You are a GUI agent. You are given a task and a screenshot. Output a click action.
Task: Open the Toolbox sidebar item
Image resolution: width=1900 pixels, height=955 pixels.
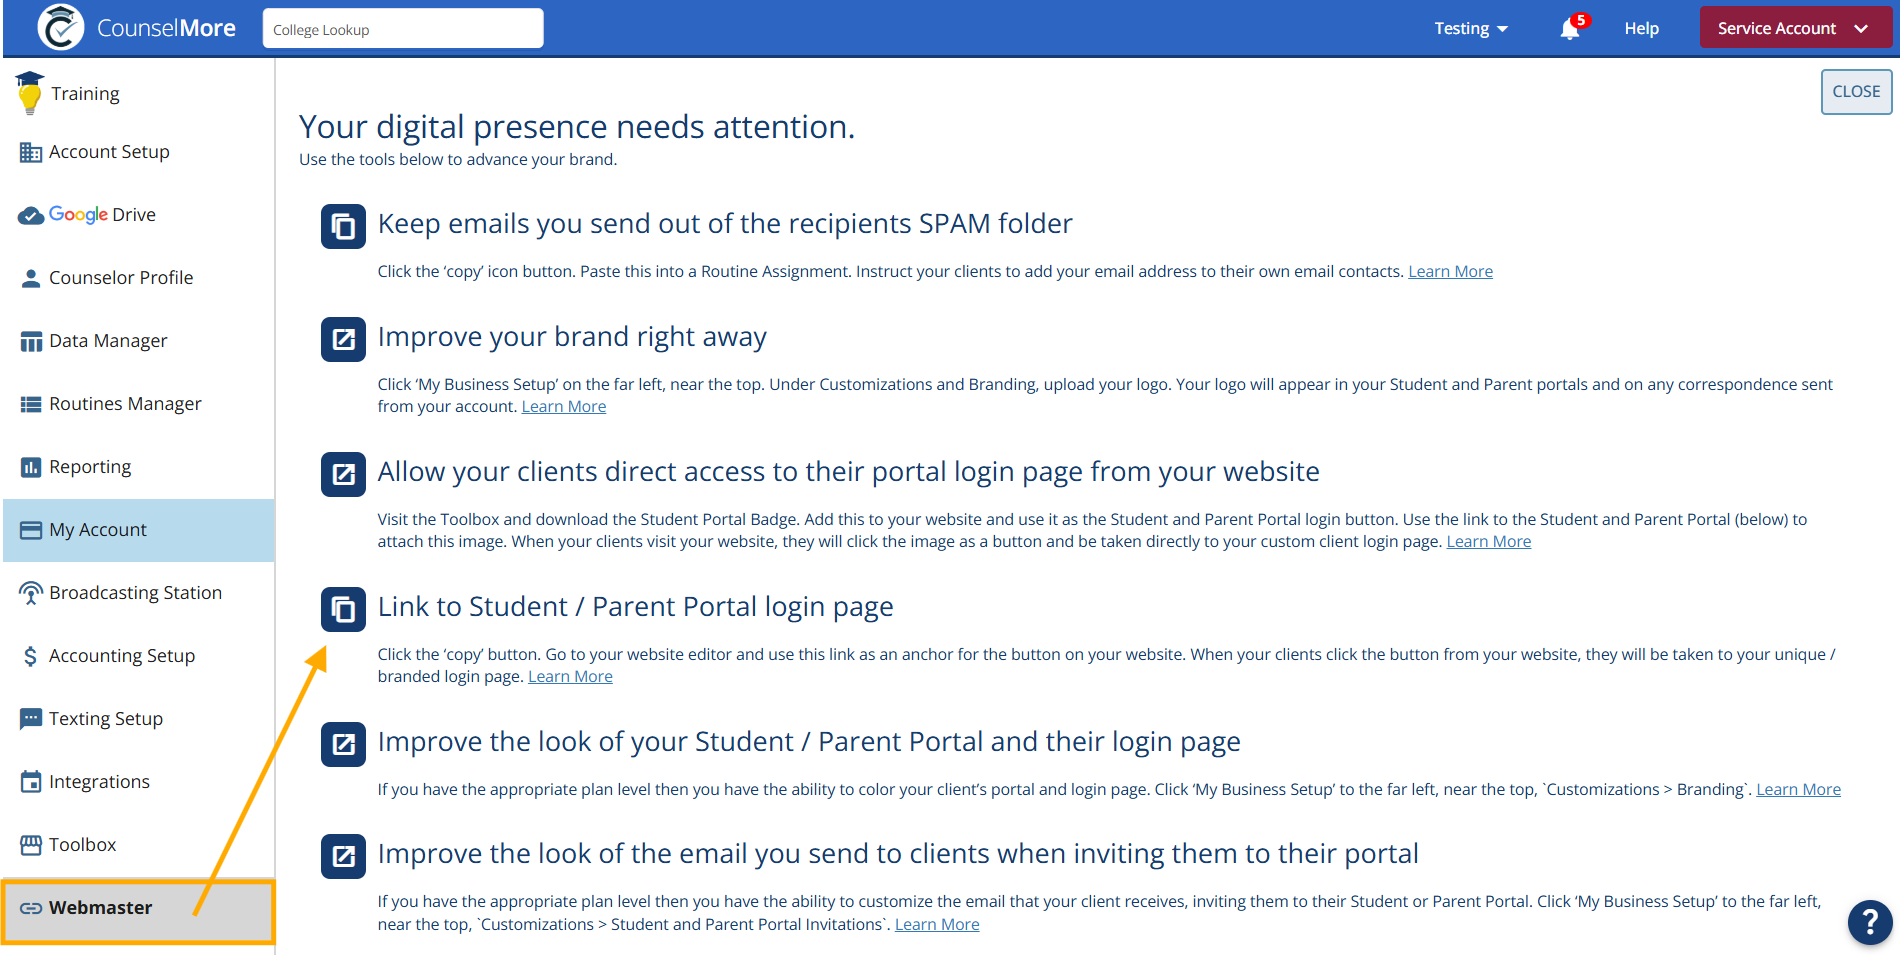[82, 845]
